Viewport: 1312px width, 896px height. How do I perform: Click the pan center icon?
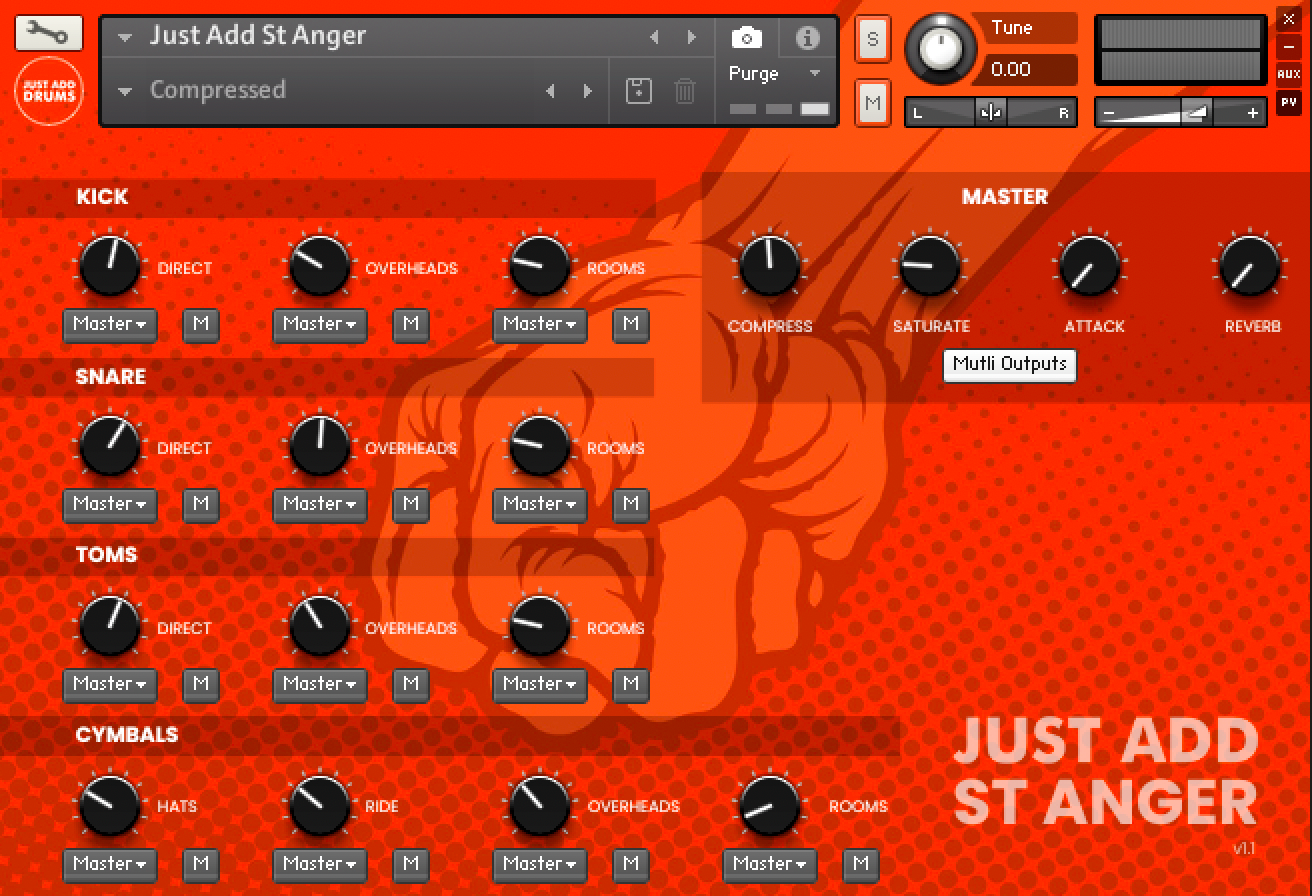click(x=991, y=113)
